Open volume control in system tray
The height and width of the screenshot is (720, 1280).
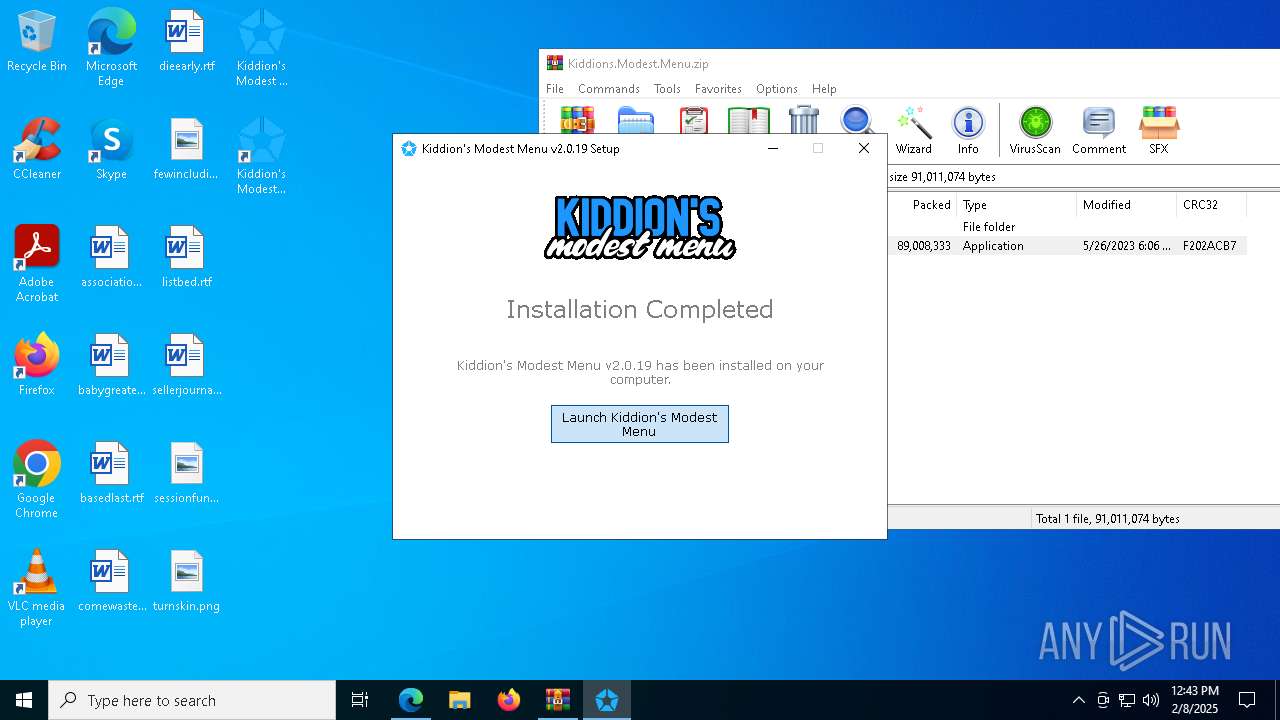tap(1150, 700)
